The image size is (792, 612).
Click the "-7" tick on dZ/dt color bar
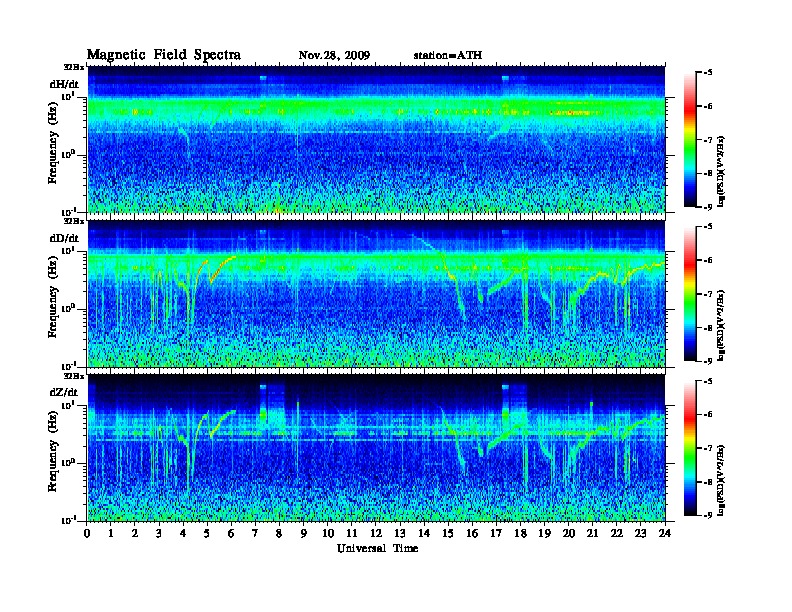(x=708, y=448)
